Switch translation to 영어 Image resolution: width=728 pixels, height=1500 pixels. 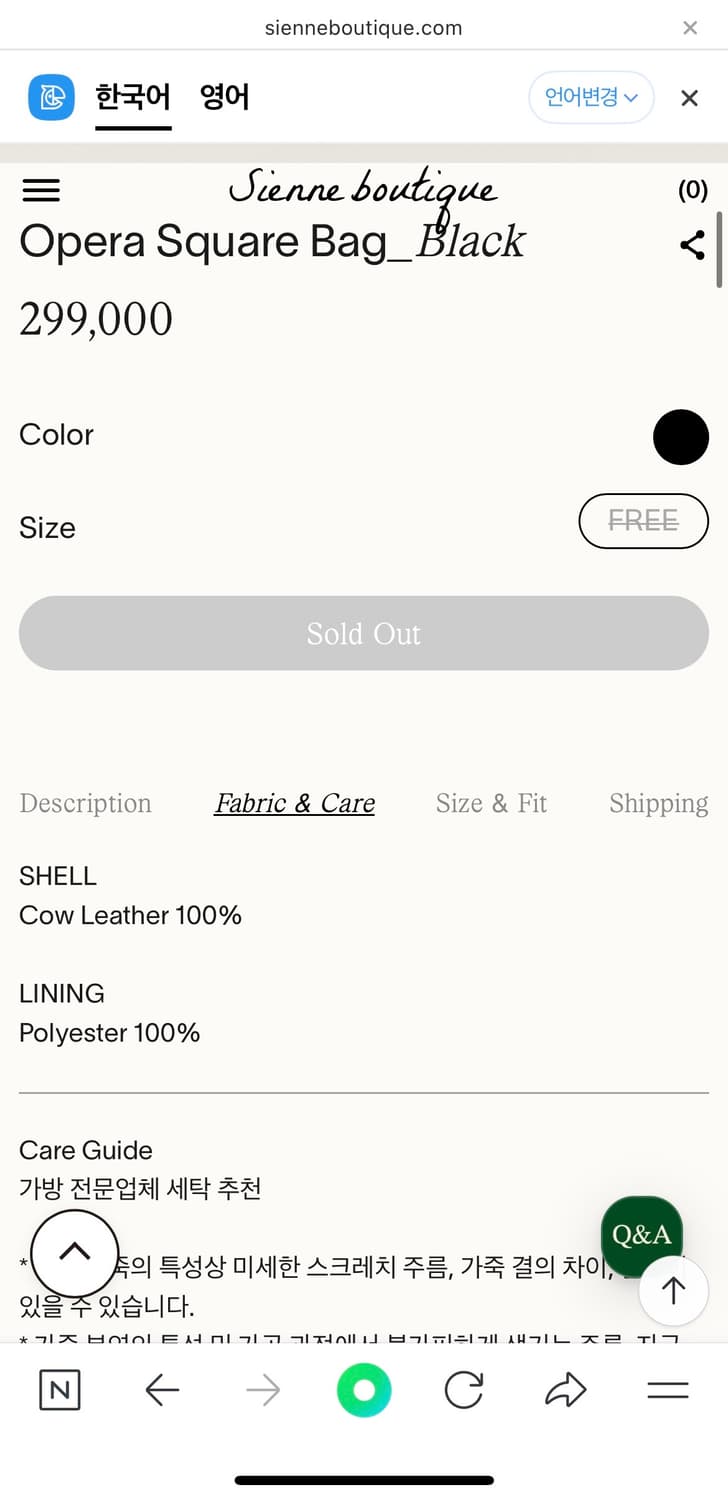[224, 98]
